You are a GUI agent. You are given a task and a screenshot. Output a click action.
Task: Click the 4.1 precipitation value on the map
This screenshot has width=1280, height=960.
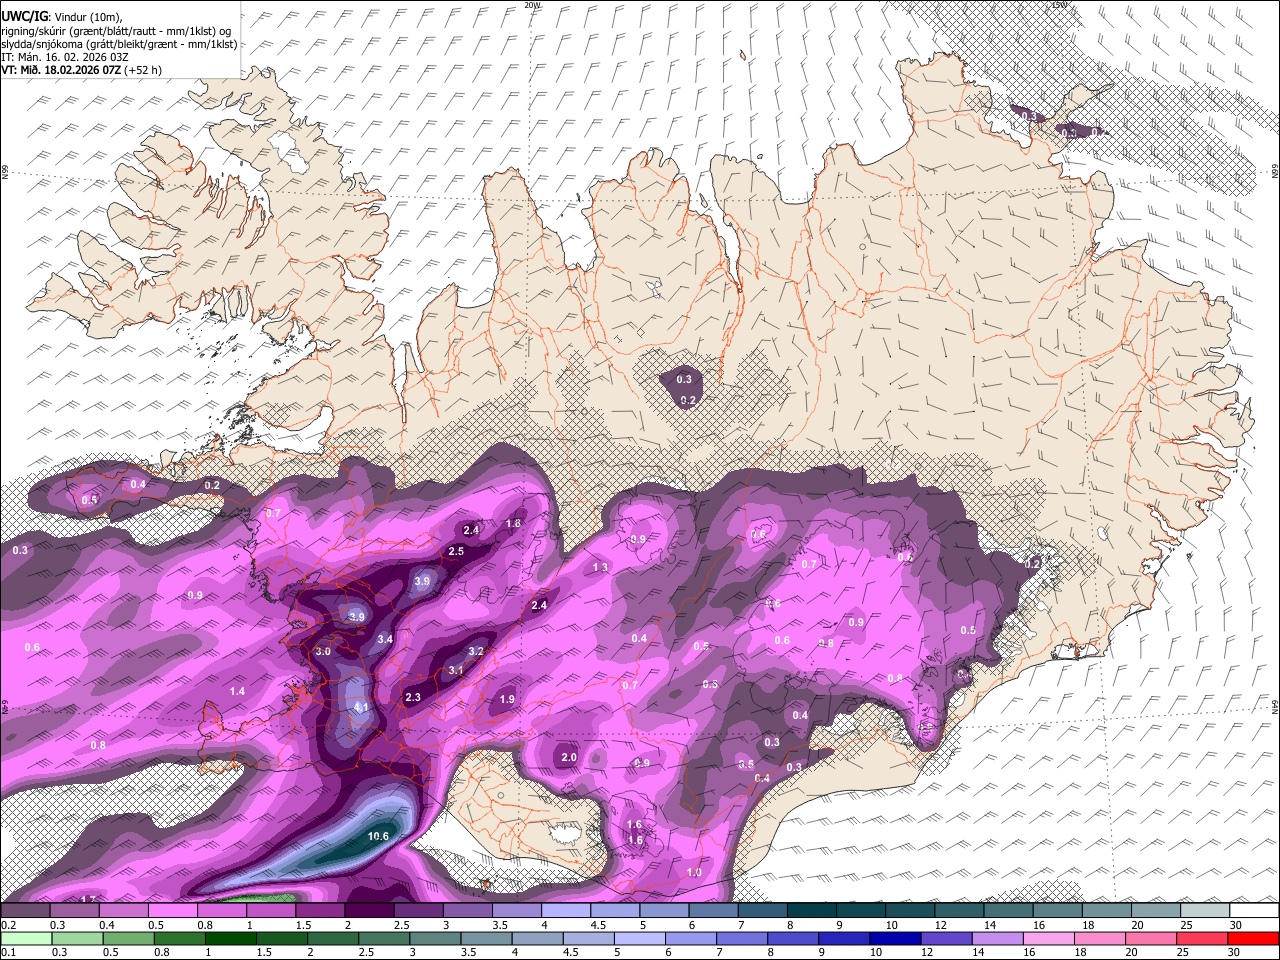(x=362, y=708)
